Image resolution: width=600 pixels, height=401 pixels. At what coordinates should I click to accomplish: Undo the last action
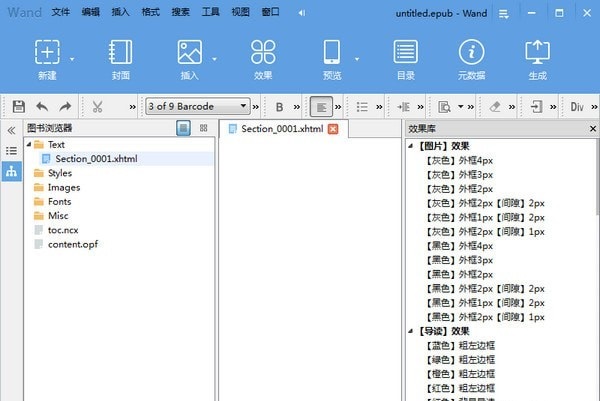(42, 106)
